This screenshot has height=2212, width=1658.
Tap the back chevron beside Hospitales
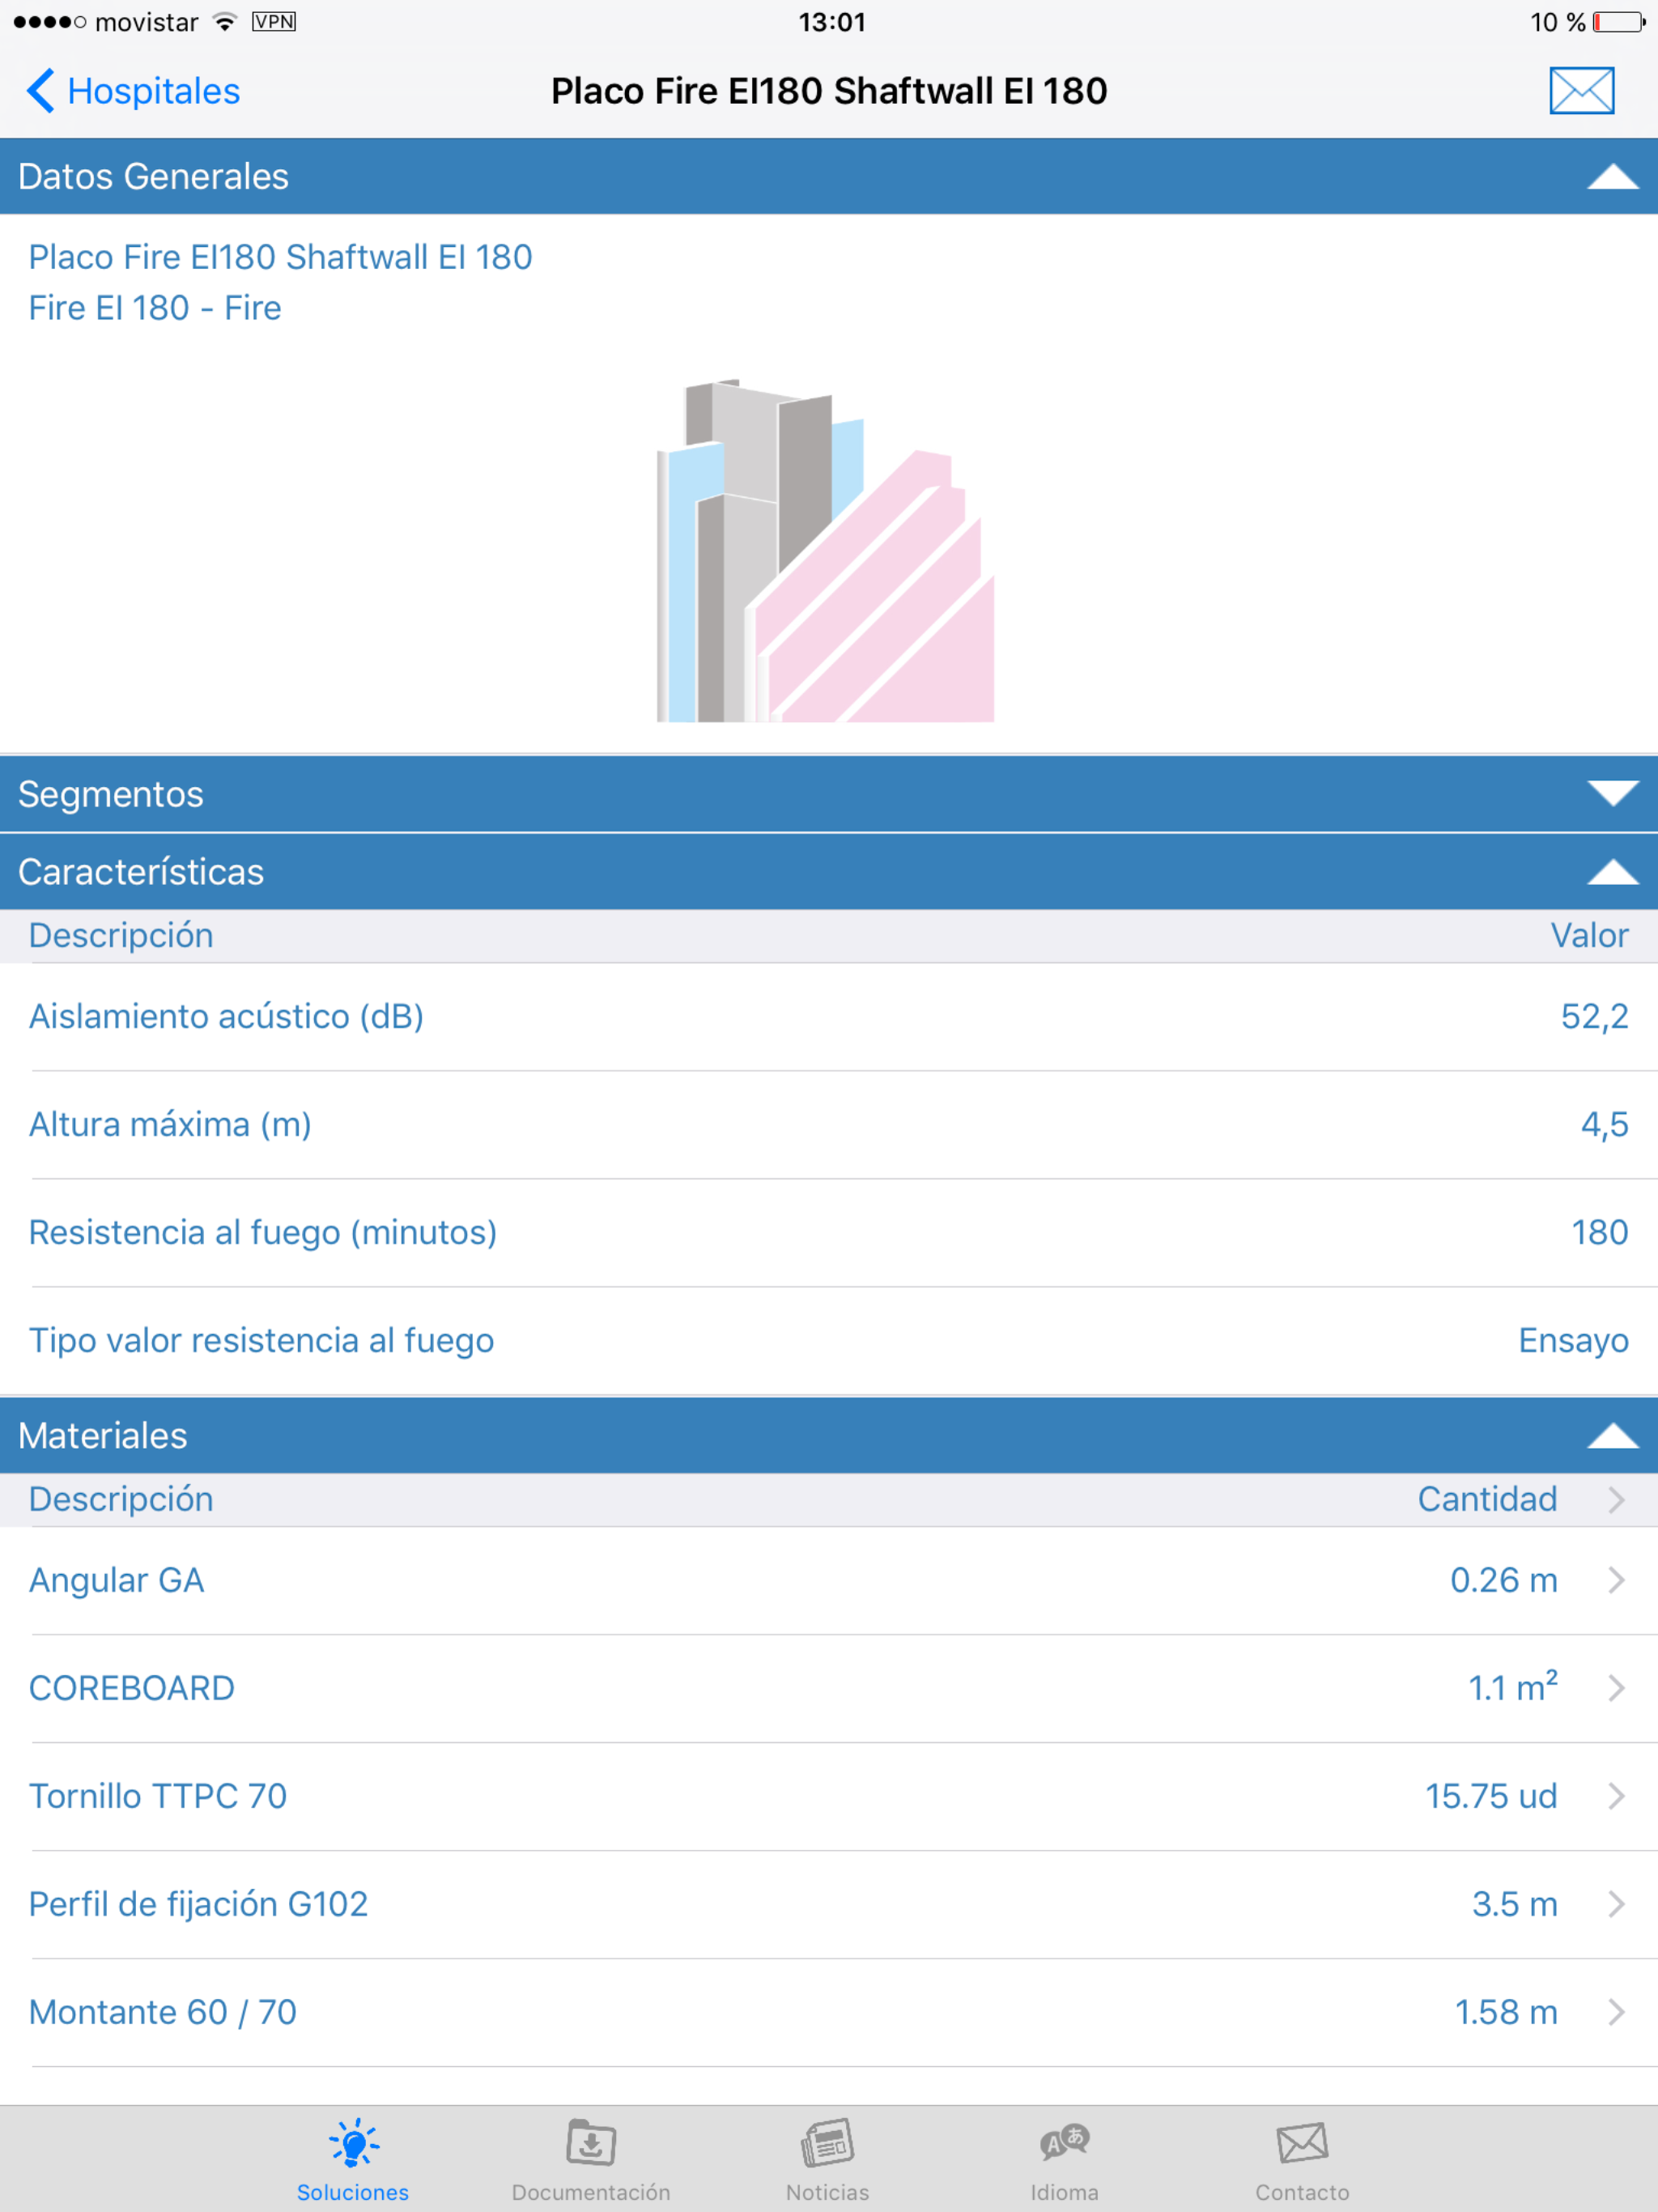pos(40,91)
